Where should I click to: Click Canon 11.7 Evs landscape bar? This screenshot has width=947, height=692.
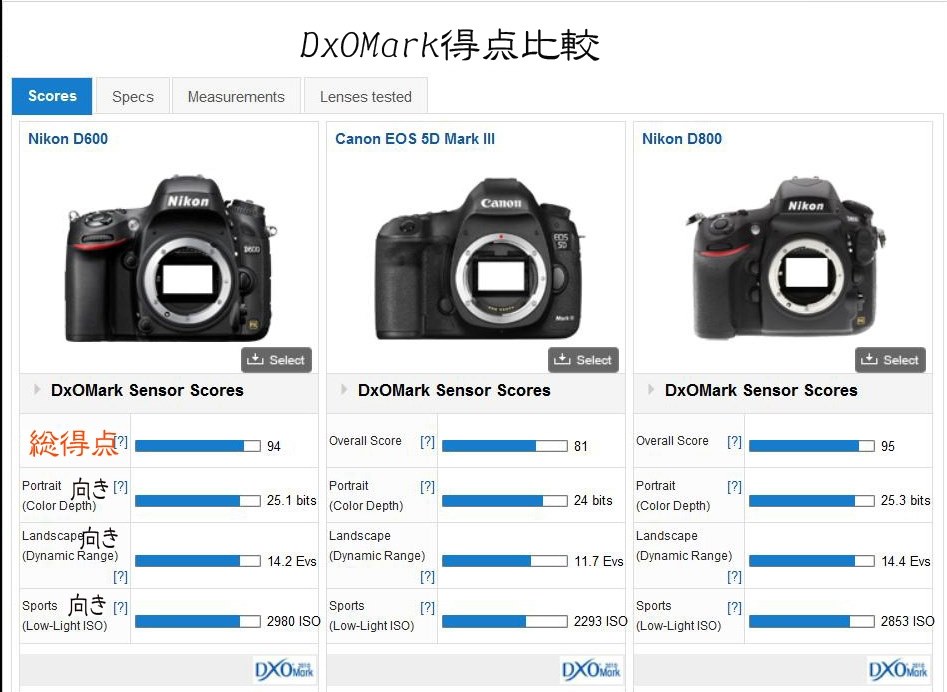point(505,561)
